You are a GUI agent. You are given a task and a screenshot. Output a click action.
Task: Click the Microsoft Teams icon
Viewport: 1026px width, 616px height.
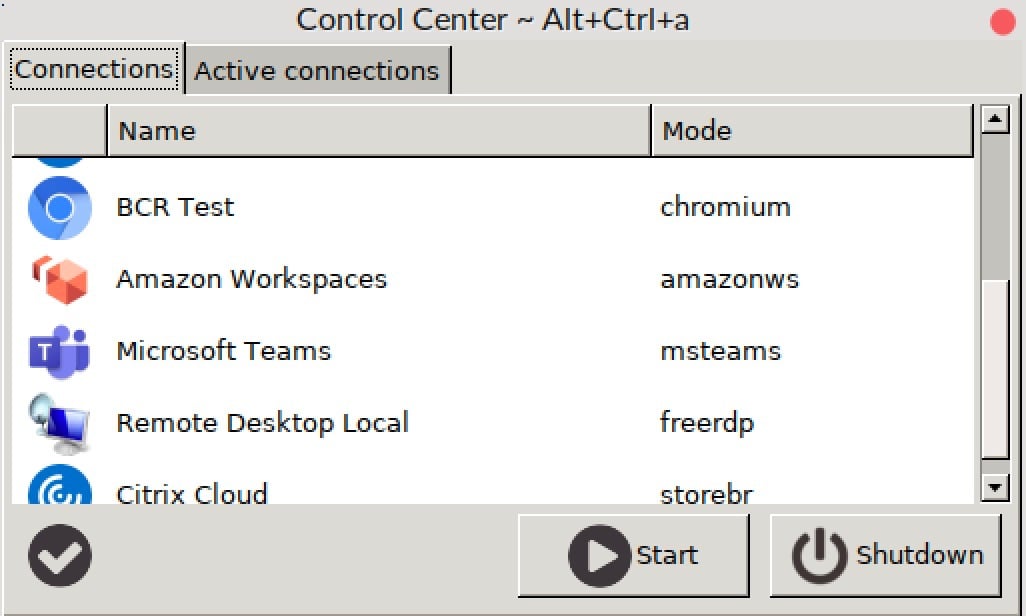(59, 351)
